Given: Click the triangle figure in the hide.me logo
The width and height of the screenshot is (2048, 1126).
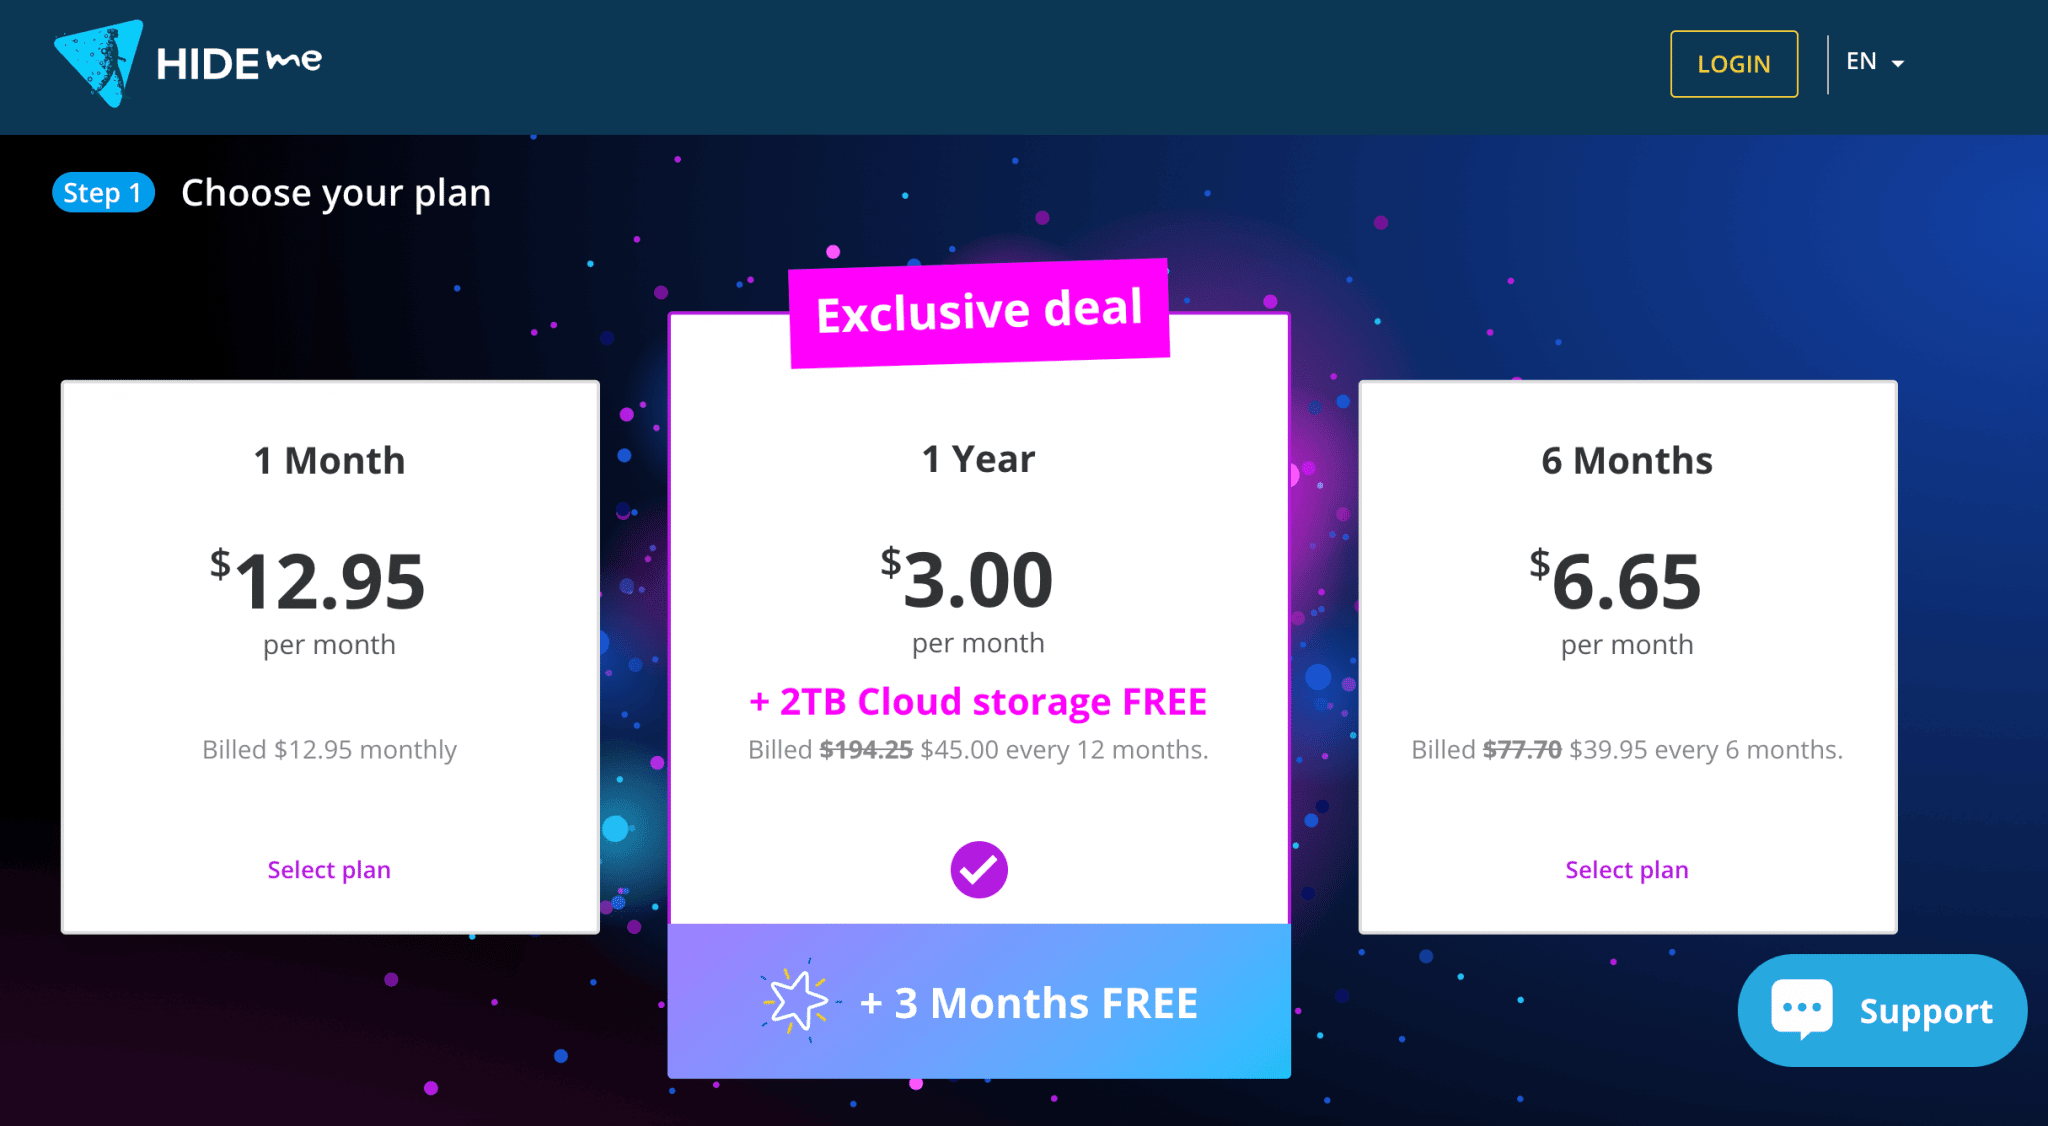Looking at the screenshot, I should (100, 62).
